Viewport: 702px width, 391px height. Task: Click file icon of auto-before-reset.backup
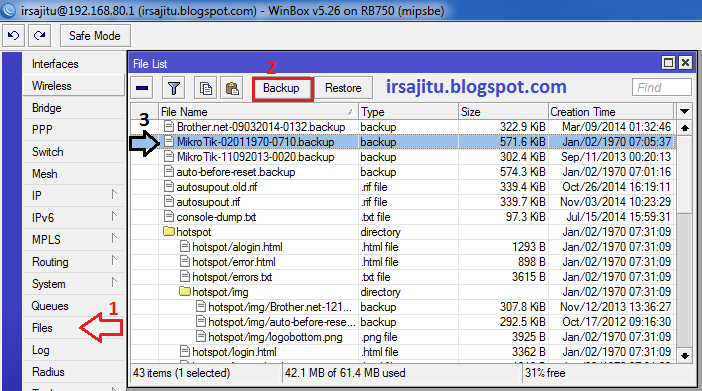point(169,172)
